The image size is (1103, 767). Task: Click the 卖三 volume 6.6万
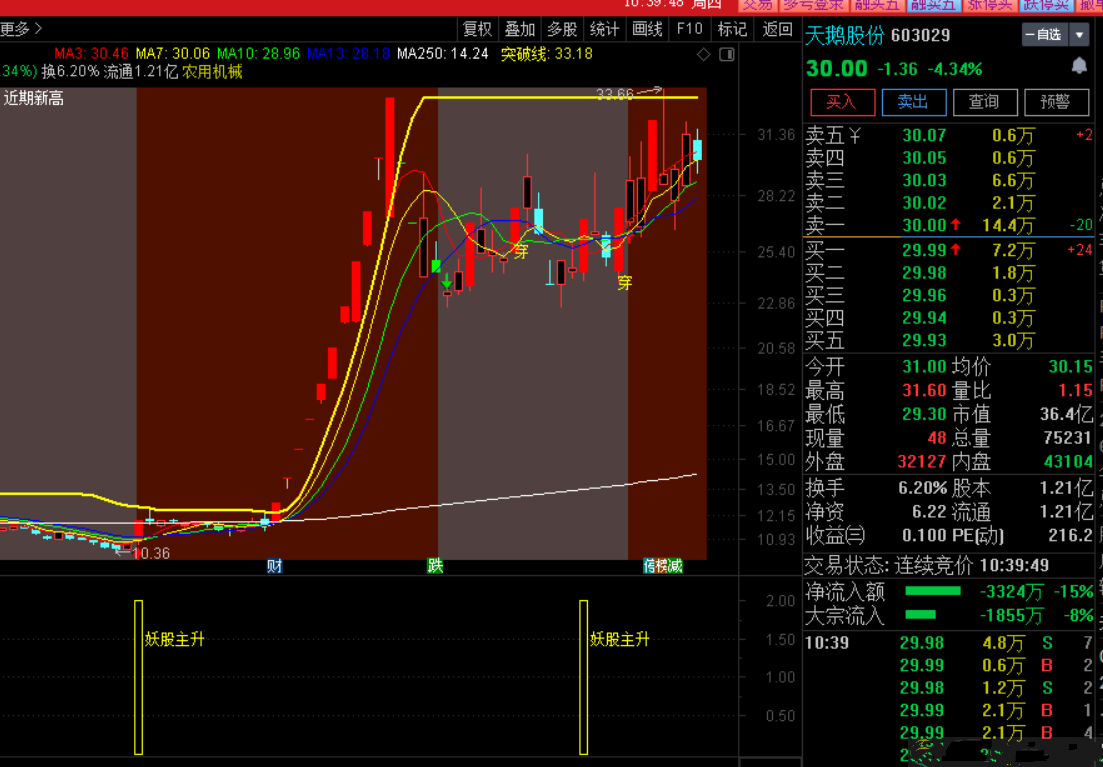click(1013, 181)
